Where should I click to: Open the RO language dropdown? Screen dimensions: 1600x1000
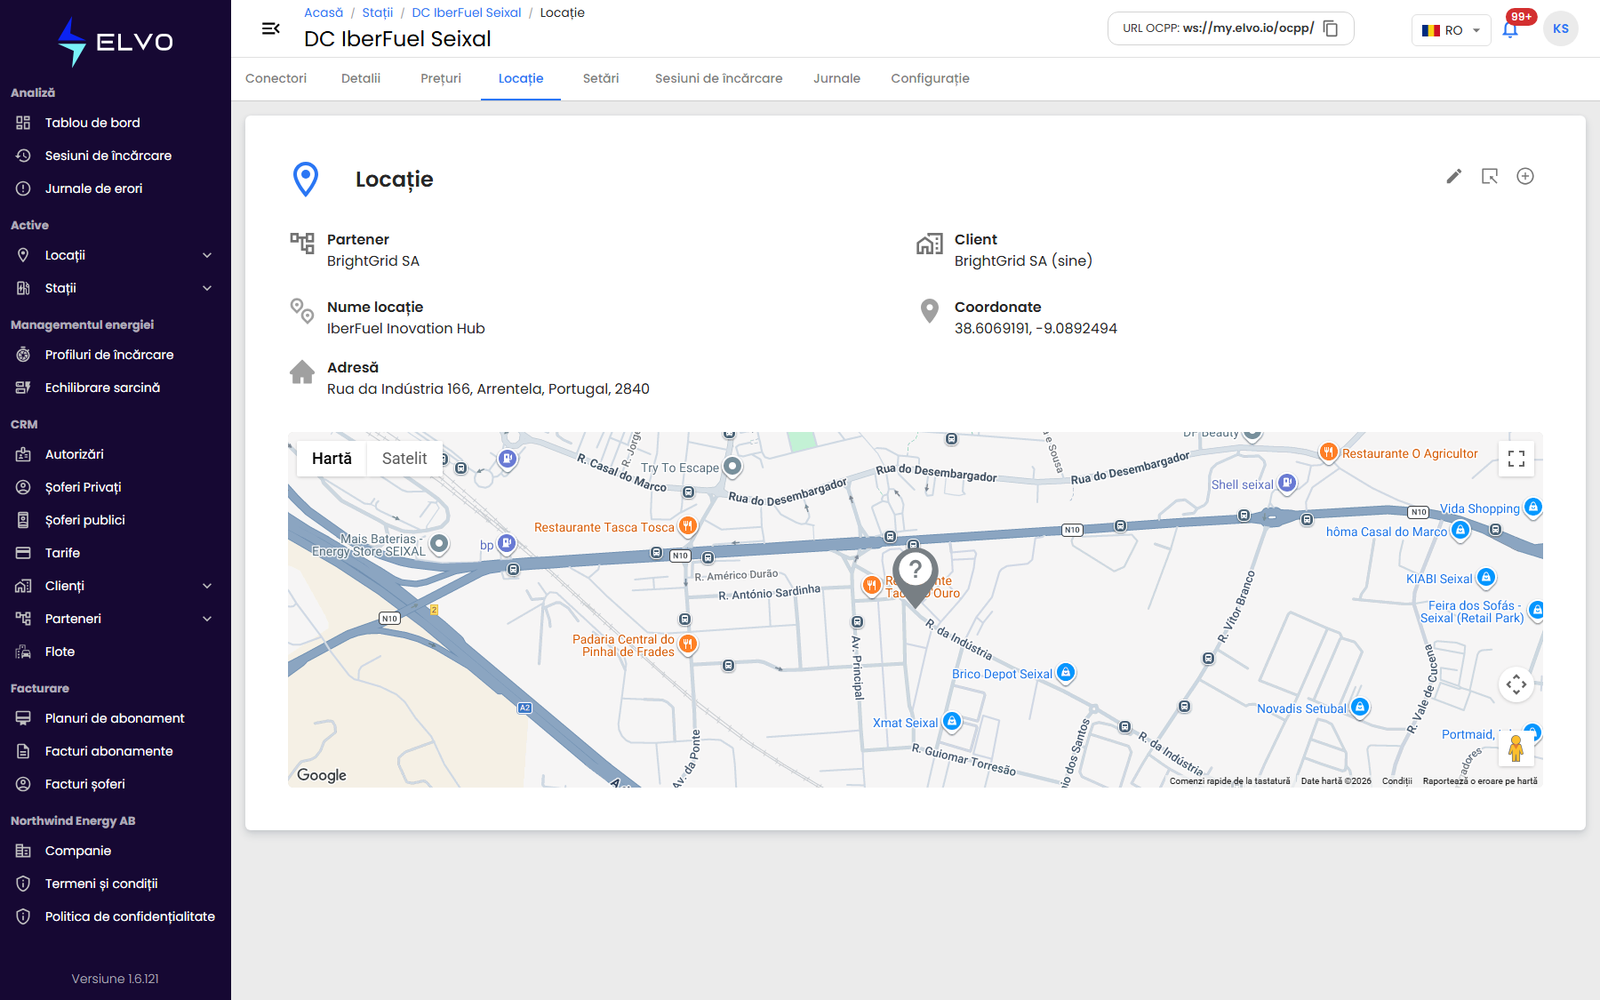pyautogui.click(x=1451, y=30)
